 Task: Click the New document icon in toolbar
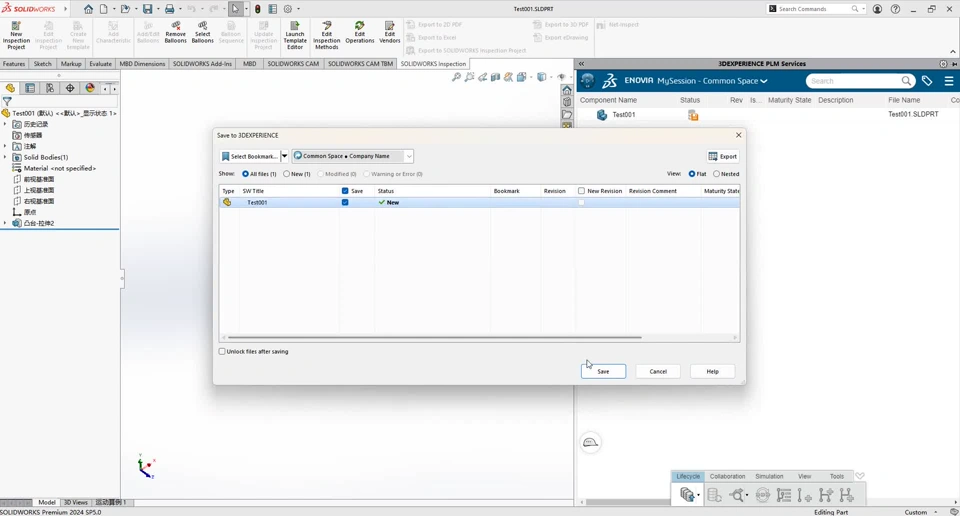click(x=104, y=9)
